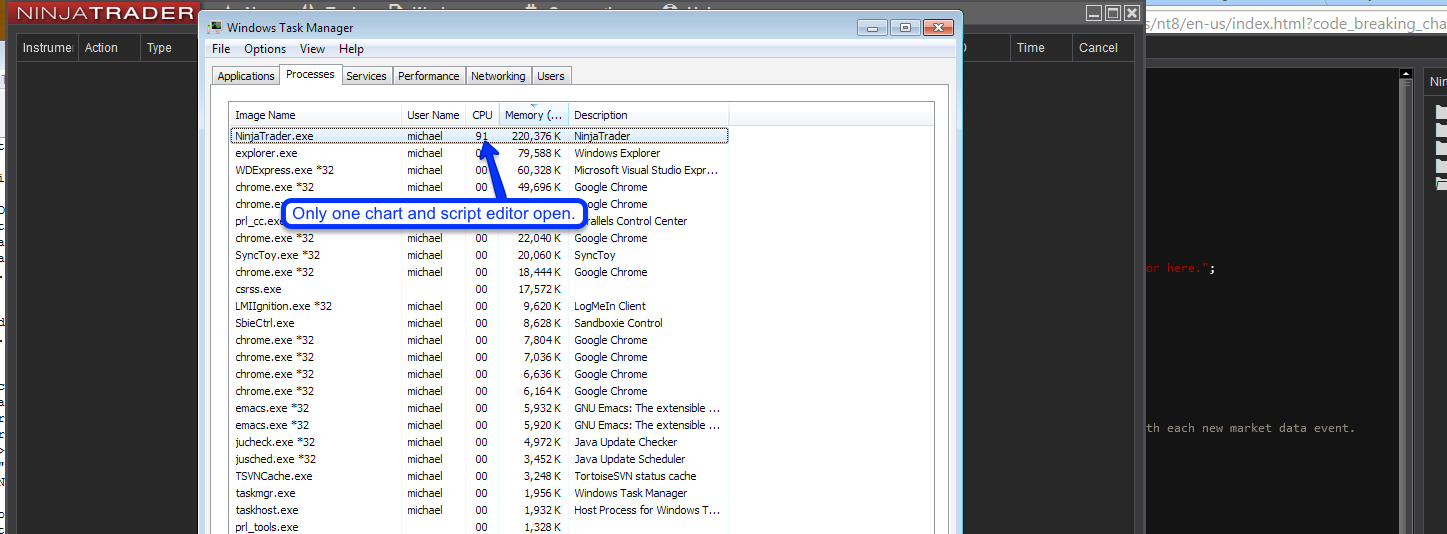This screenshot has height=534, width=1447.
Task: Sort processes by CPU column header
Action: pyautogui.click(x=483, y=115)
